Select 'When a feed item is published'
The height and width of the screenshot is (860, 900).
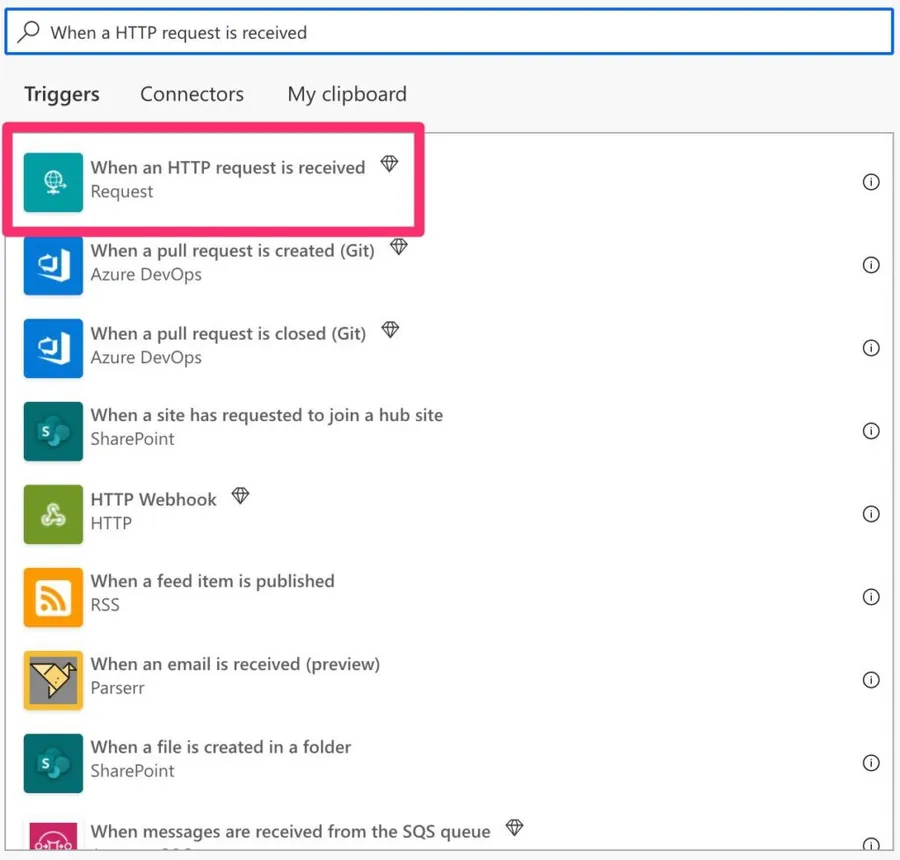click(212, 581)
